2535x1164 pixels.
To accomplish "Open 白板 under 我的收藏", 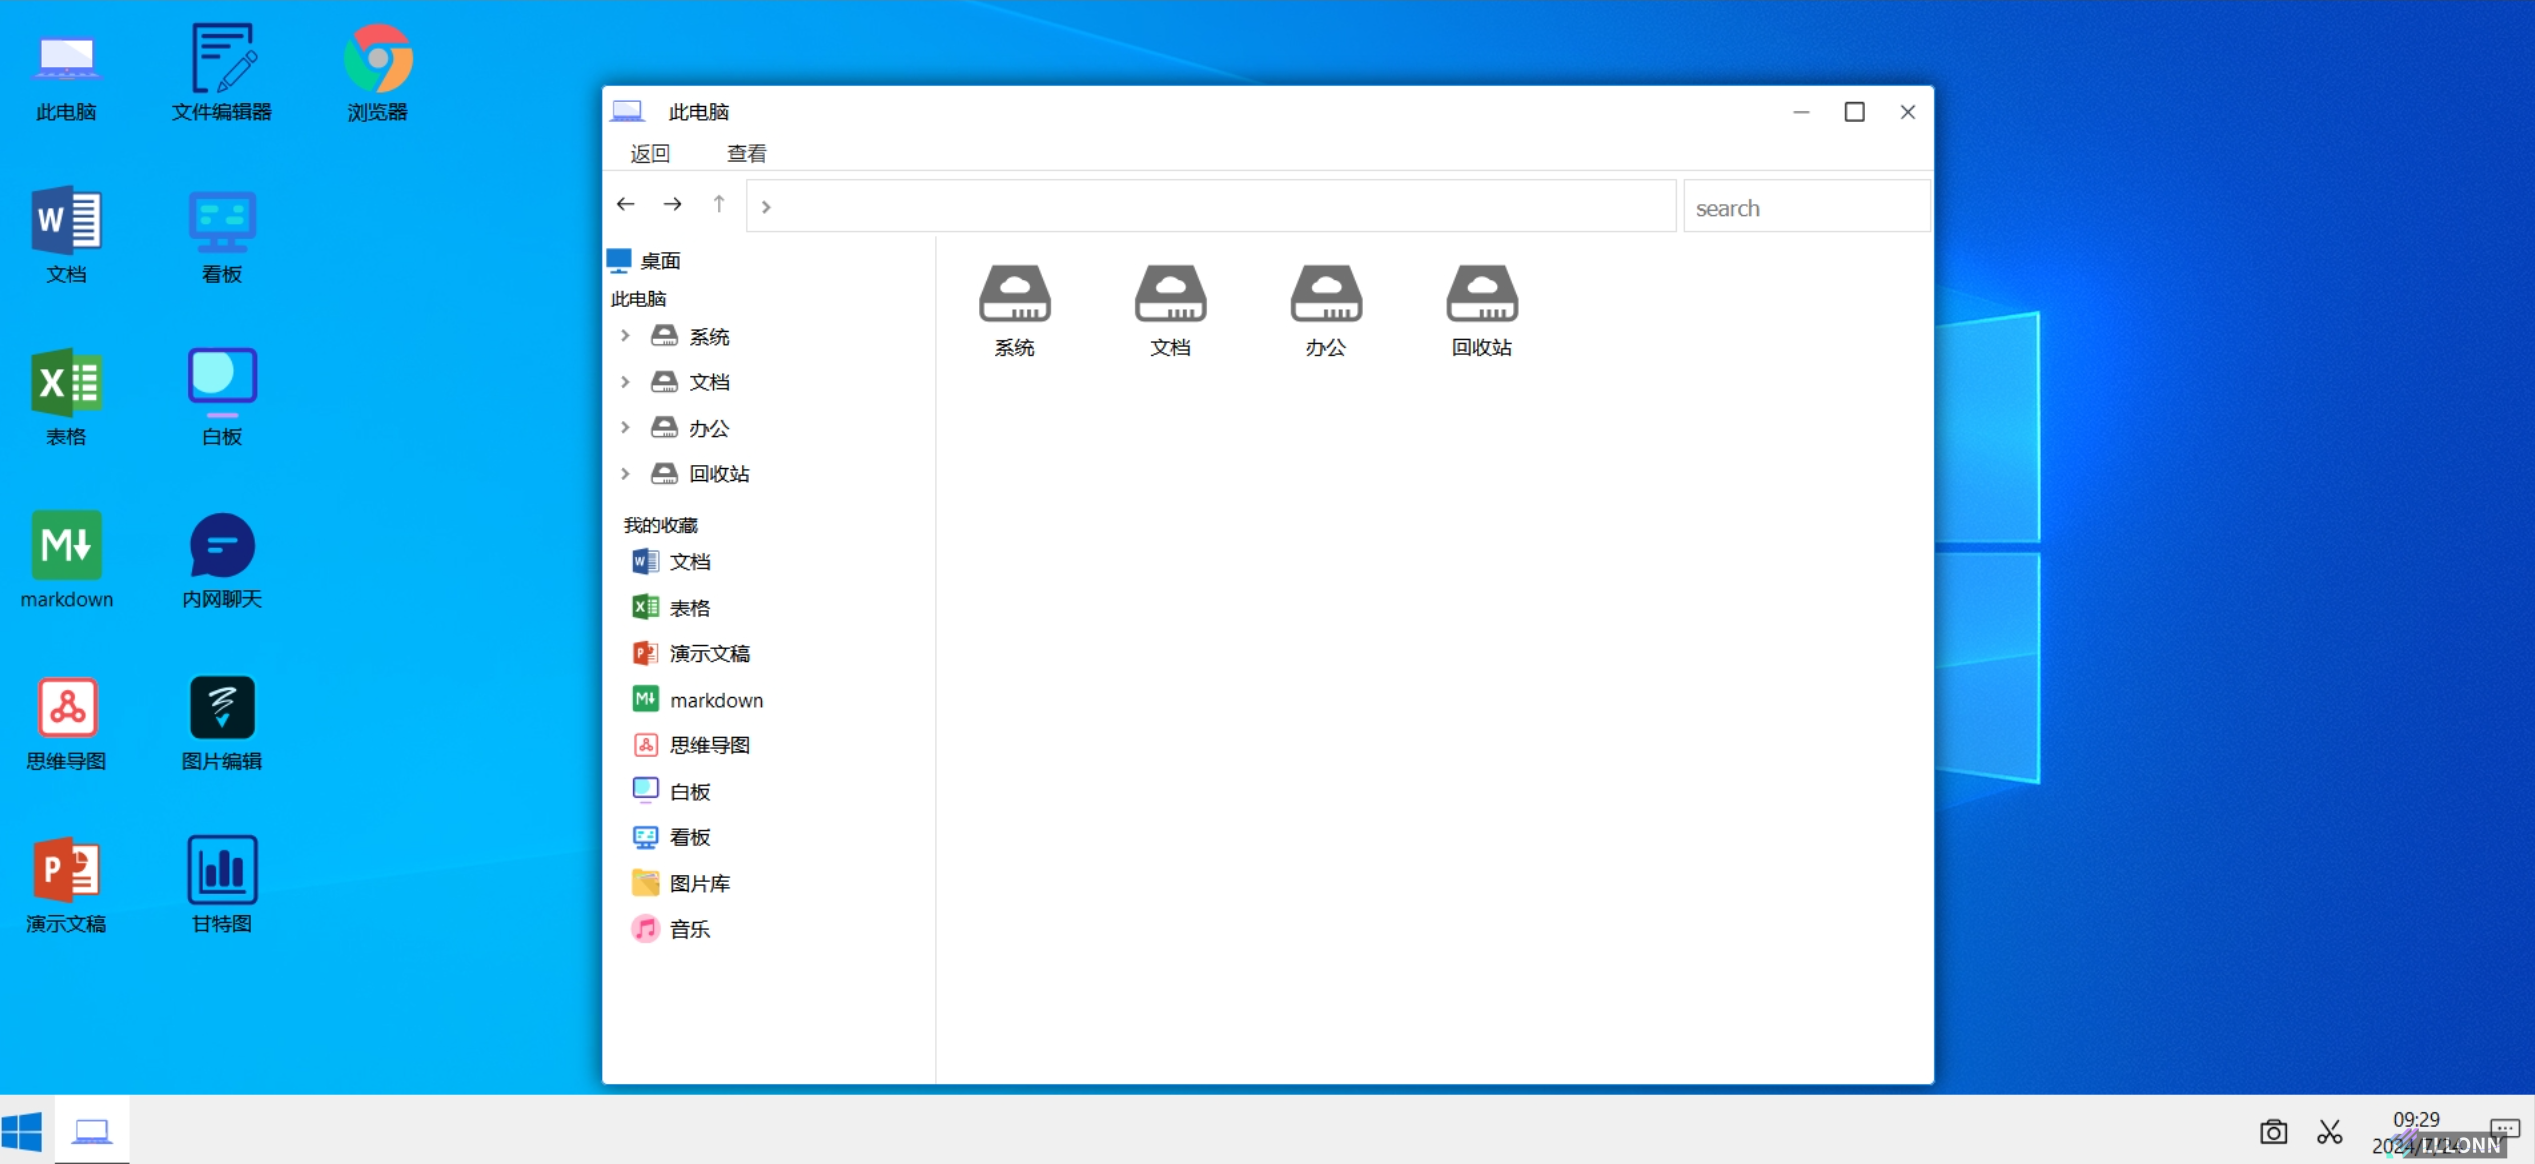I will 672,792.
